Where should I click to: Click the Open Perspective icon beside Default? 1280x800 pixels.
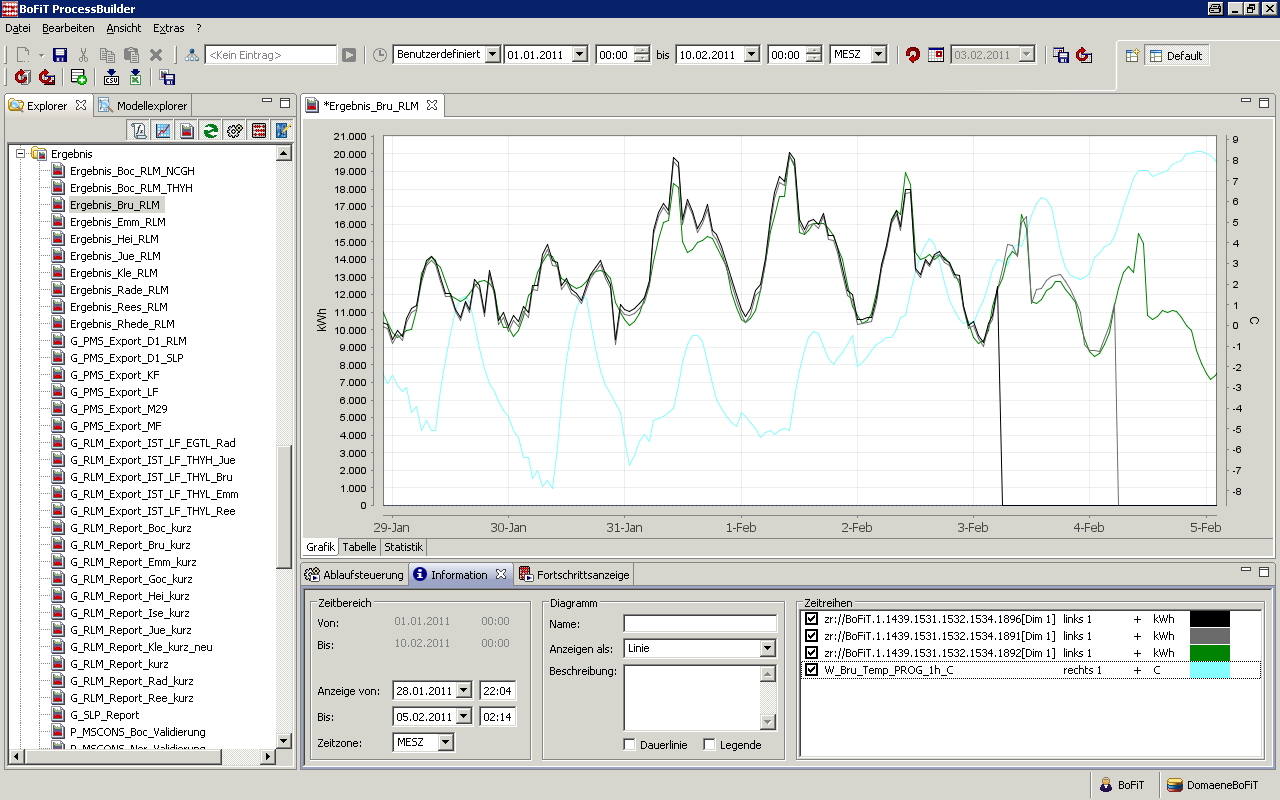[x=1132, y=56]
